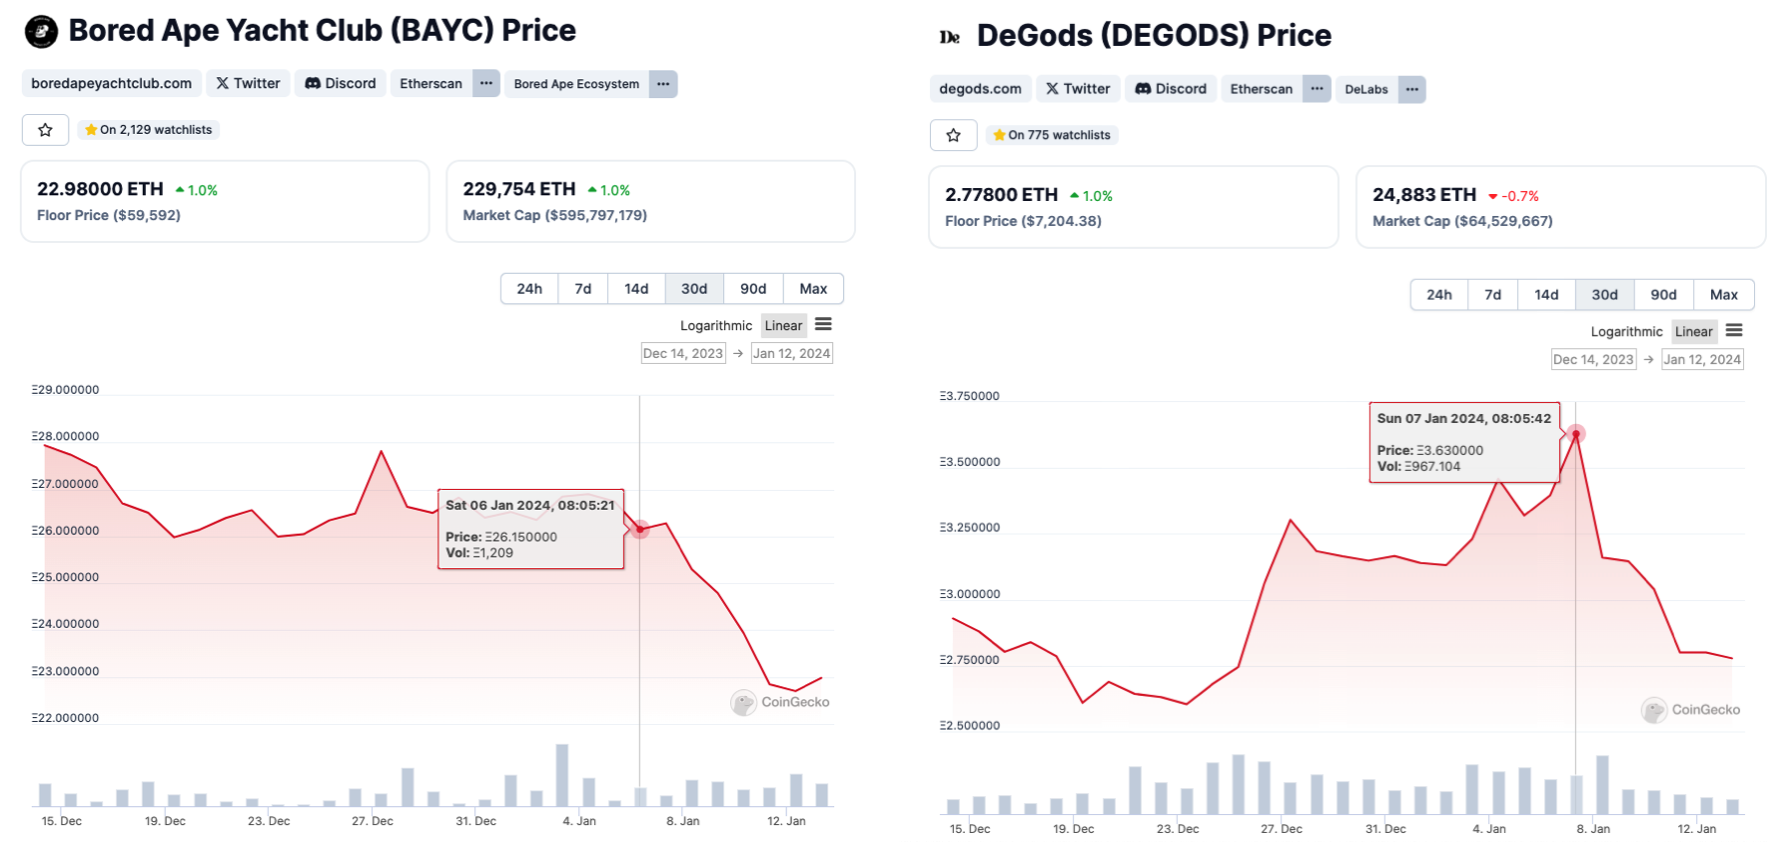Expand more options beside DeLabs
Viewport: 1790px width, 867px height.
1411,89
